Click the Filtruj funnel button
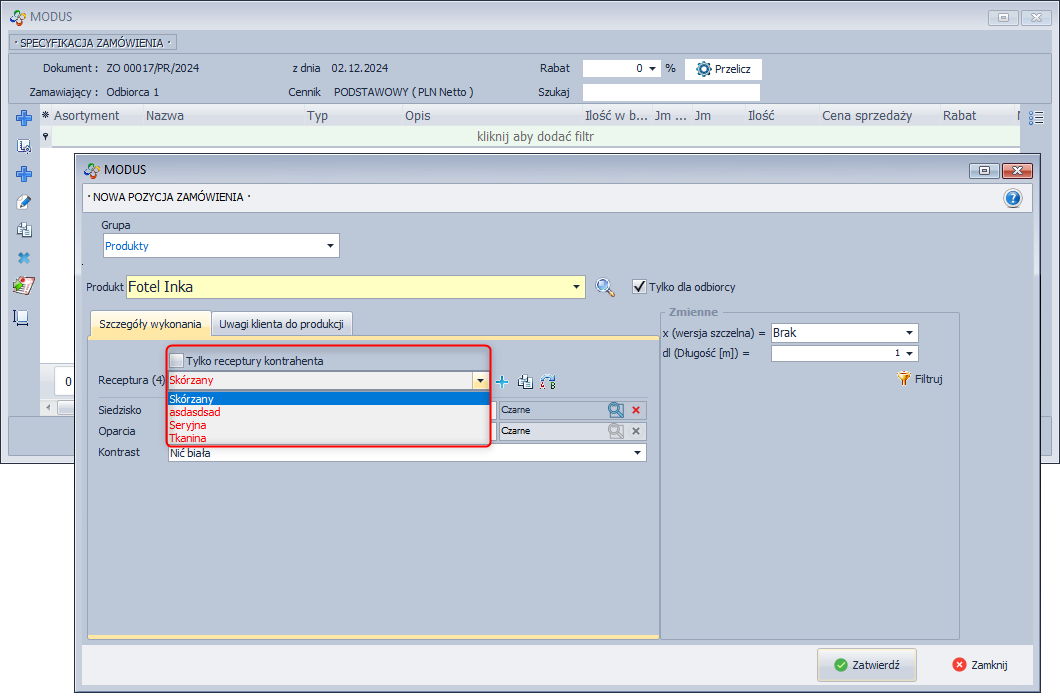 [919, 379]
